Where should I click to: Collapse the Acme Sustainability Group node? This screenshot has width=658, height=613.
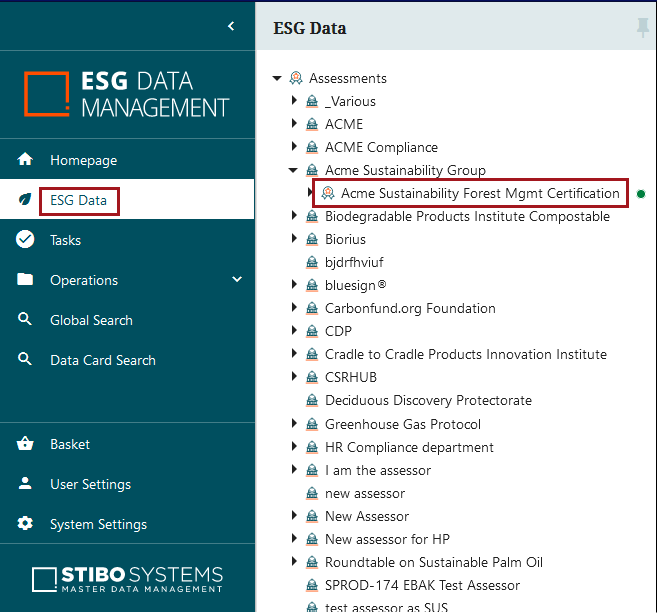click(x=293, y=170)
